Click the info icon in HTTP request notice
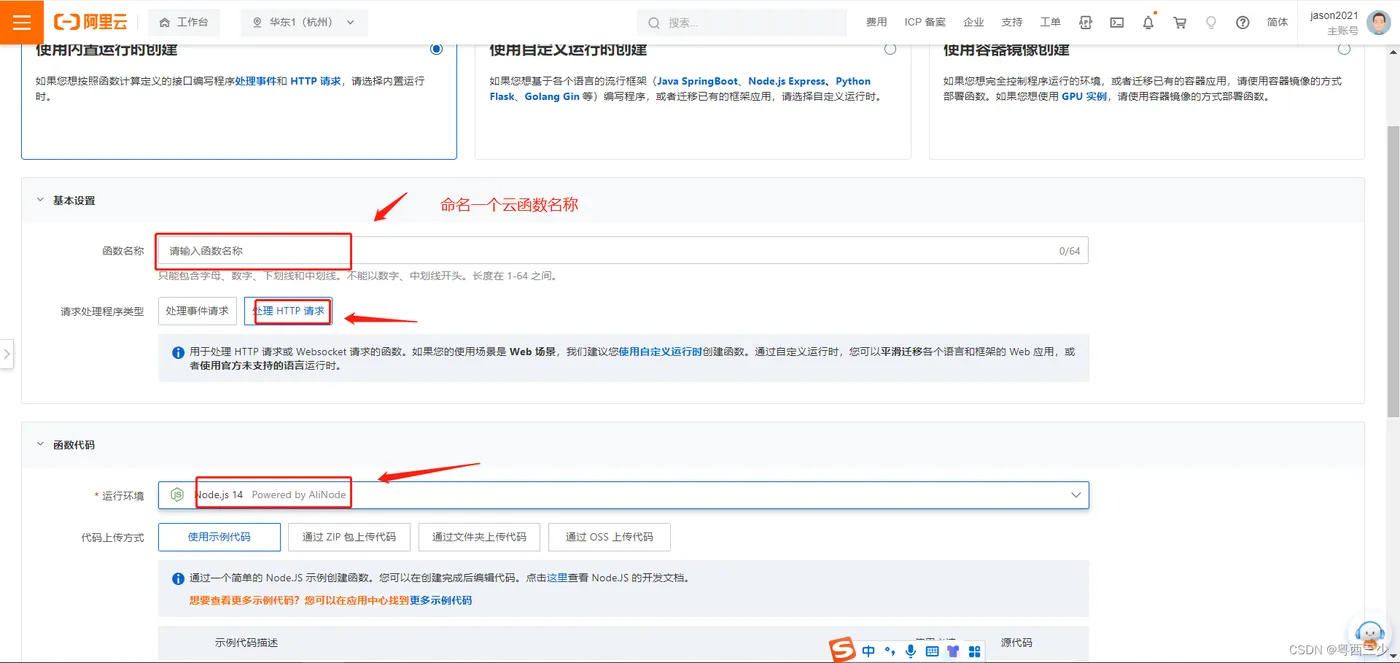The height and width of the screenshot is (663, 1400). (x=179, y=352)
